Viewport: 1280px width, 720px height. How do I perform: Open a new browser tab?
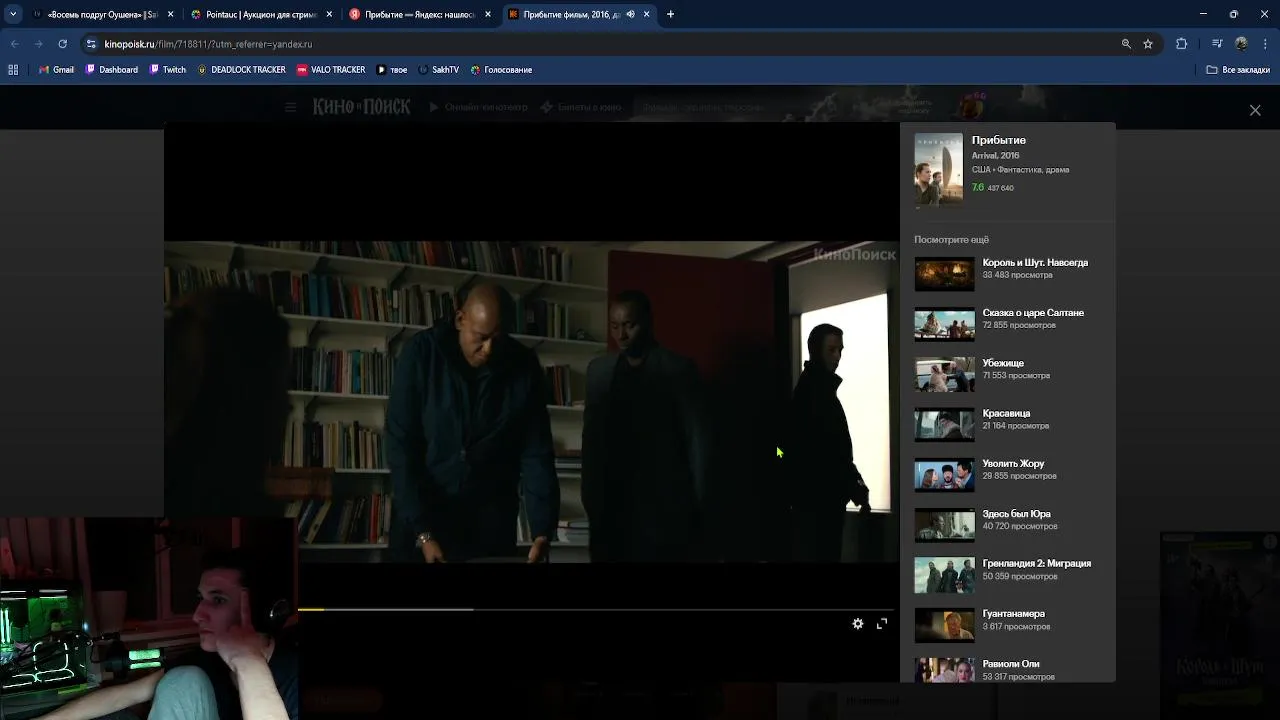pyautogui.click(x=670, y=14)
